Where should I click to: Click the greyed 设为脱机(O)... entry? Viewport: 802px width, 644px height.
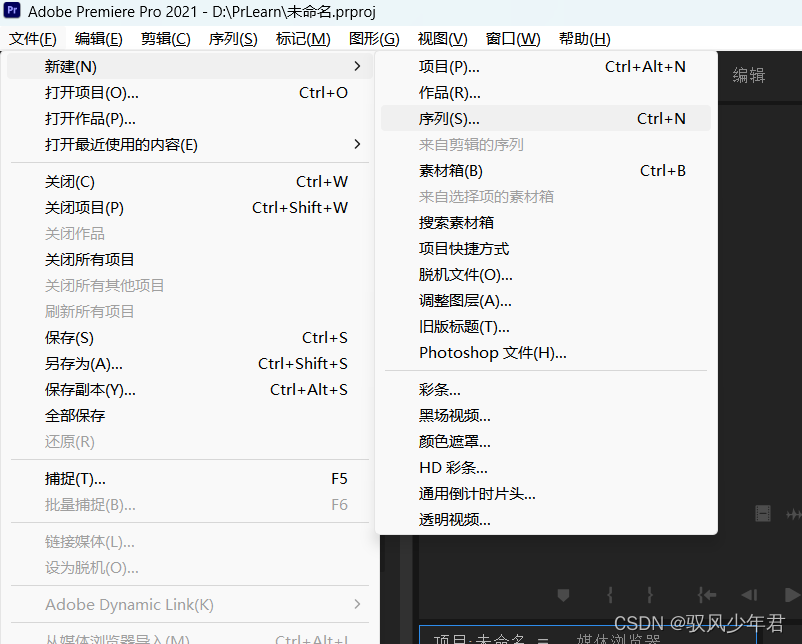[190, 568]
